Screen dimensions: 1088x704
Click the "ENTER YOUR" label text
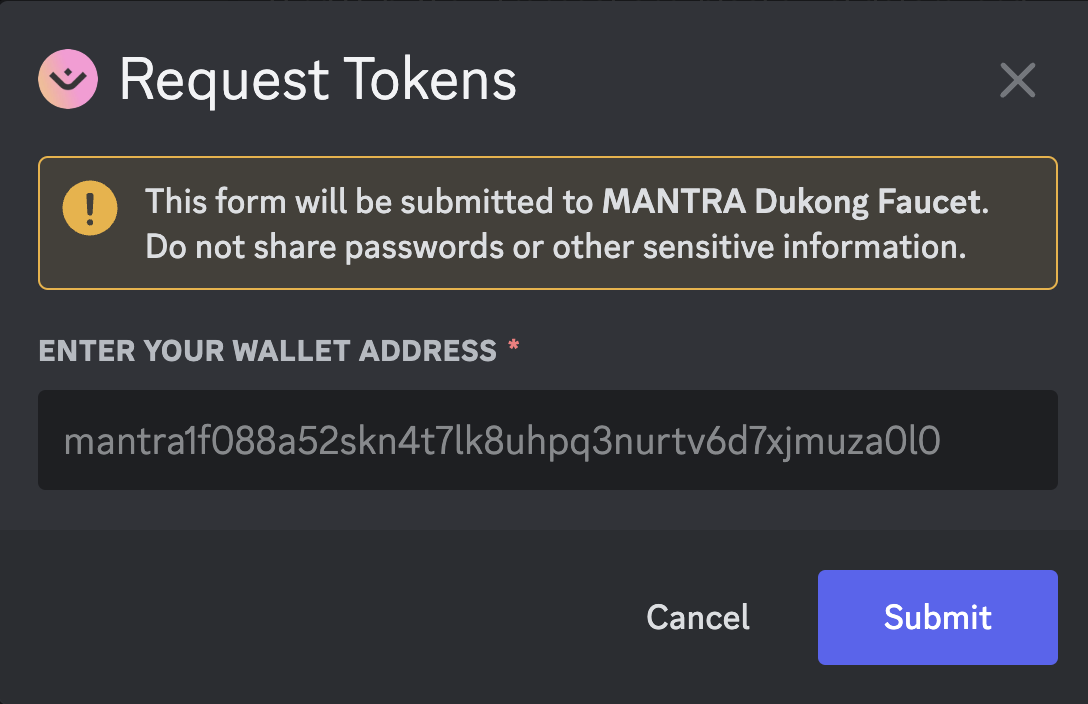tap(133, 351)
